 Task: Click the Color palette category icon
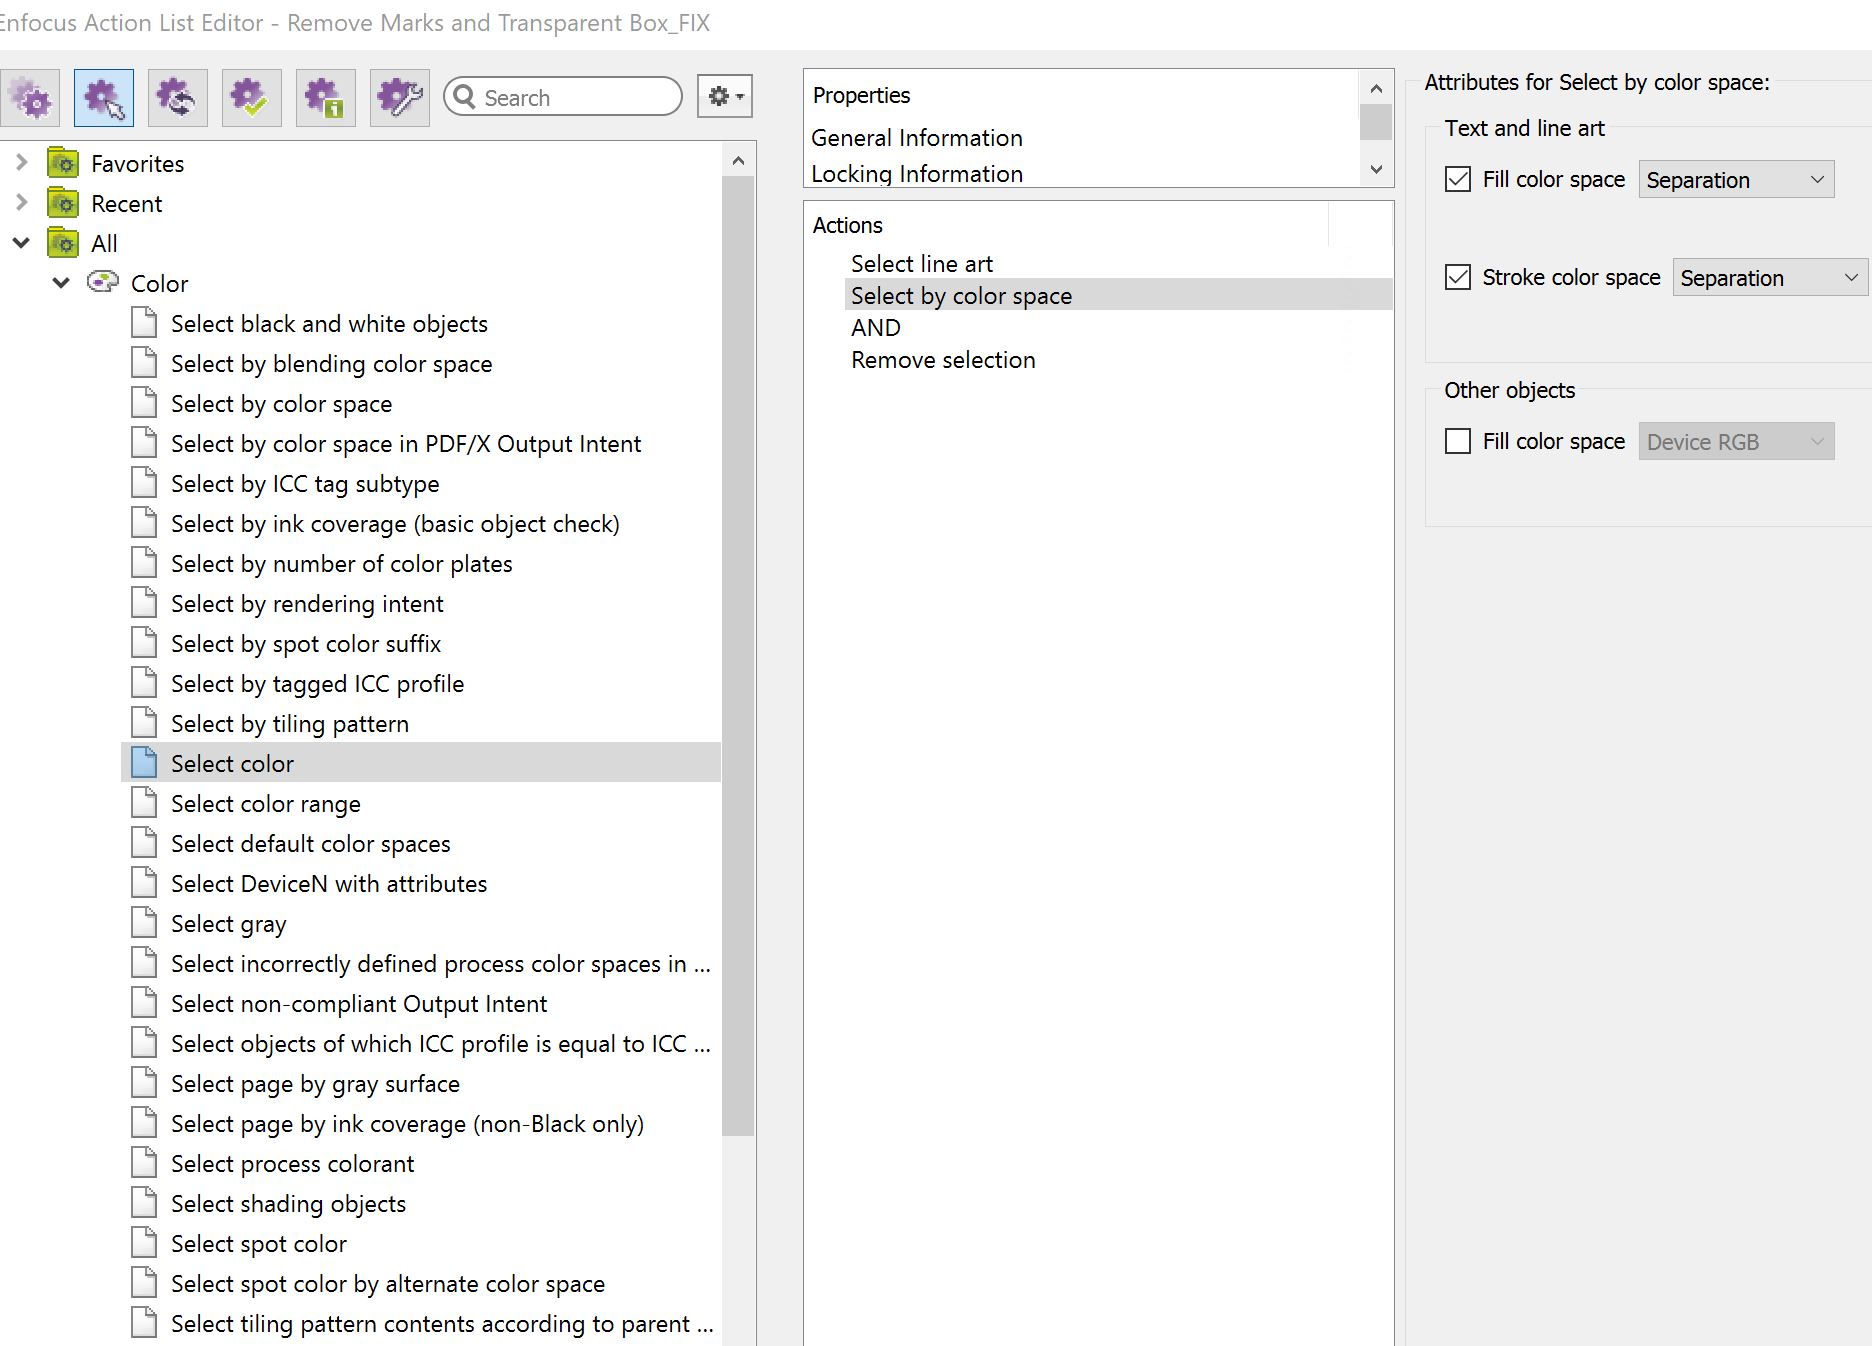pyautogui.click(x=103, y=283)
